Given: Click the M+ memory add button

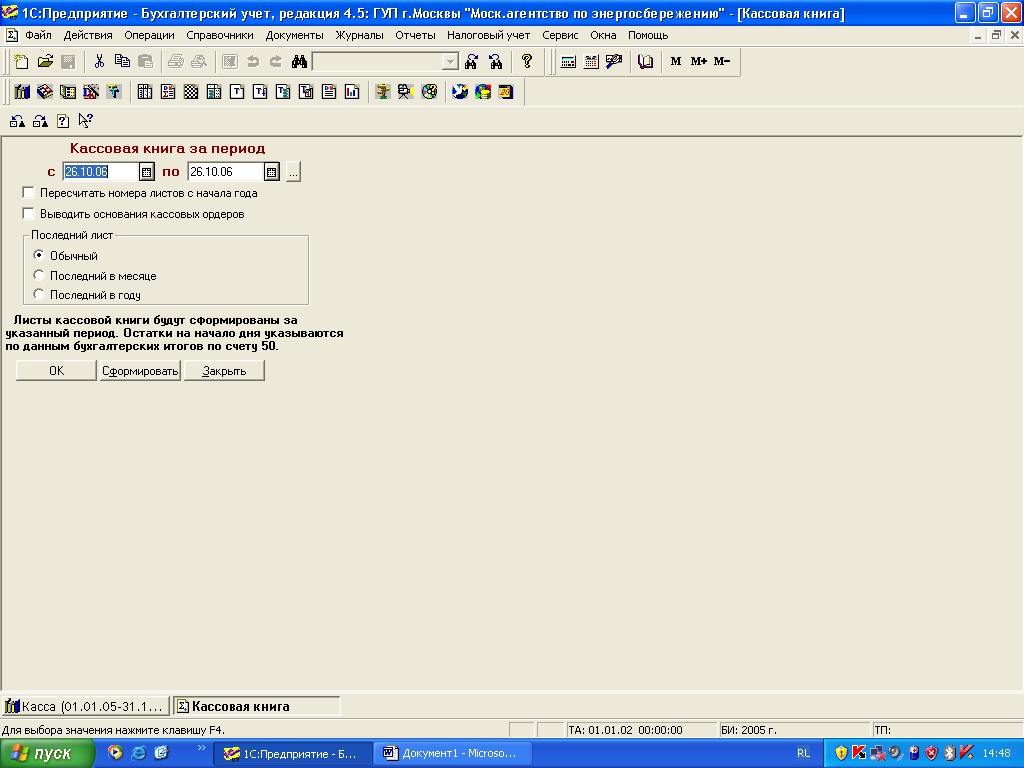Looking at the screenshot, I should point(699,61).
